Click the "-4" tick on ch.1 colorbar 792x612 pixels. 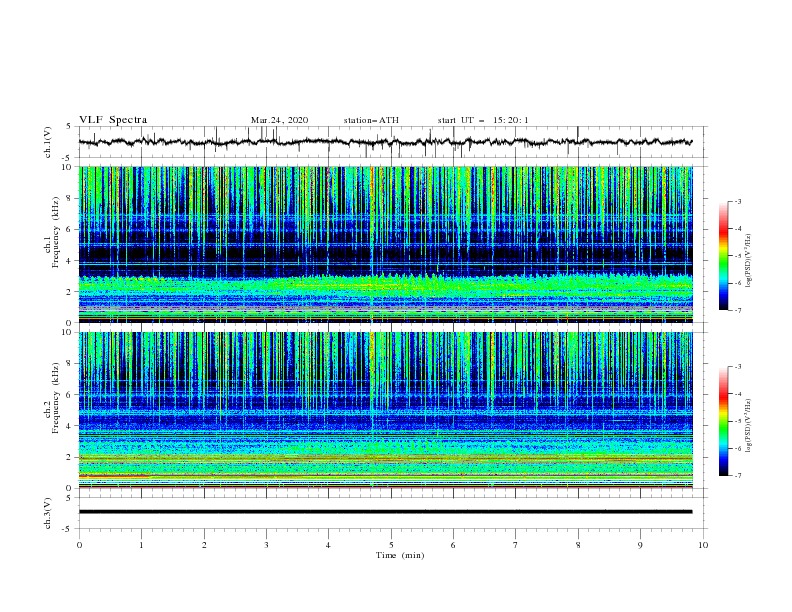point(737,229)
